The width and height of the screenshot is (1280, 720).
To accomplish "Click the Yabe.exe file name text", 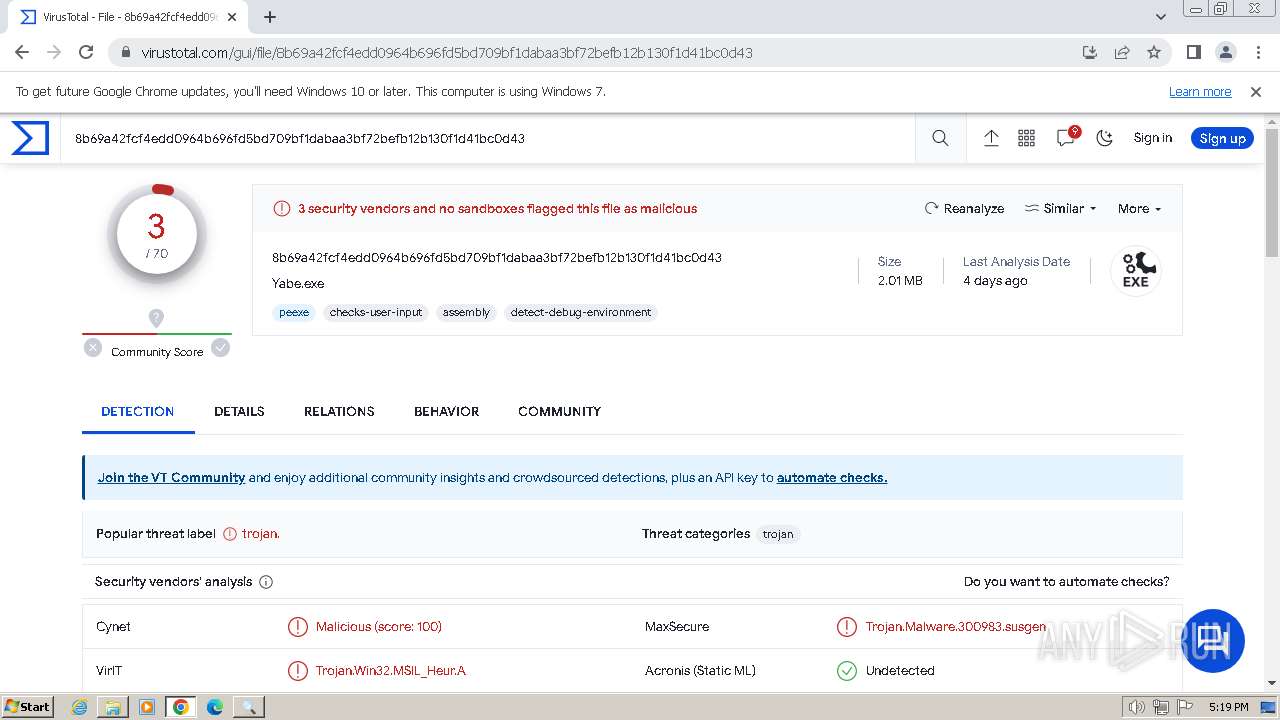I will (298, 283).
